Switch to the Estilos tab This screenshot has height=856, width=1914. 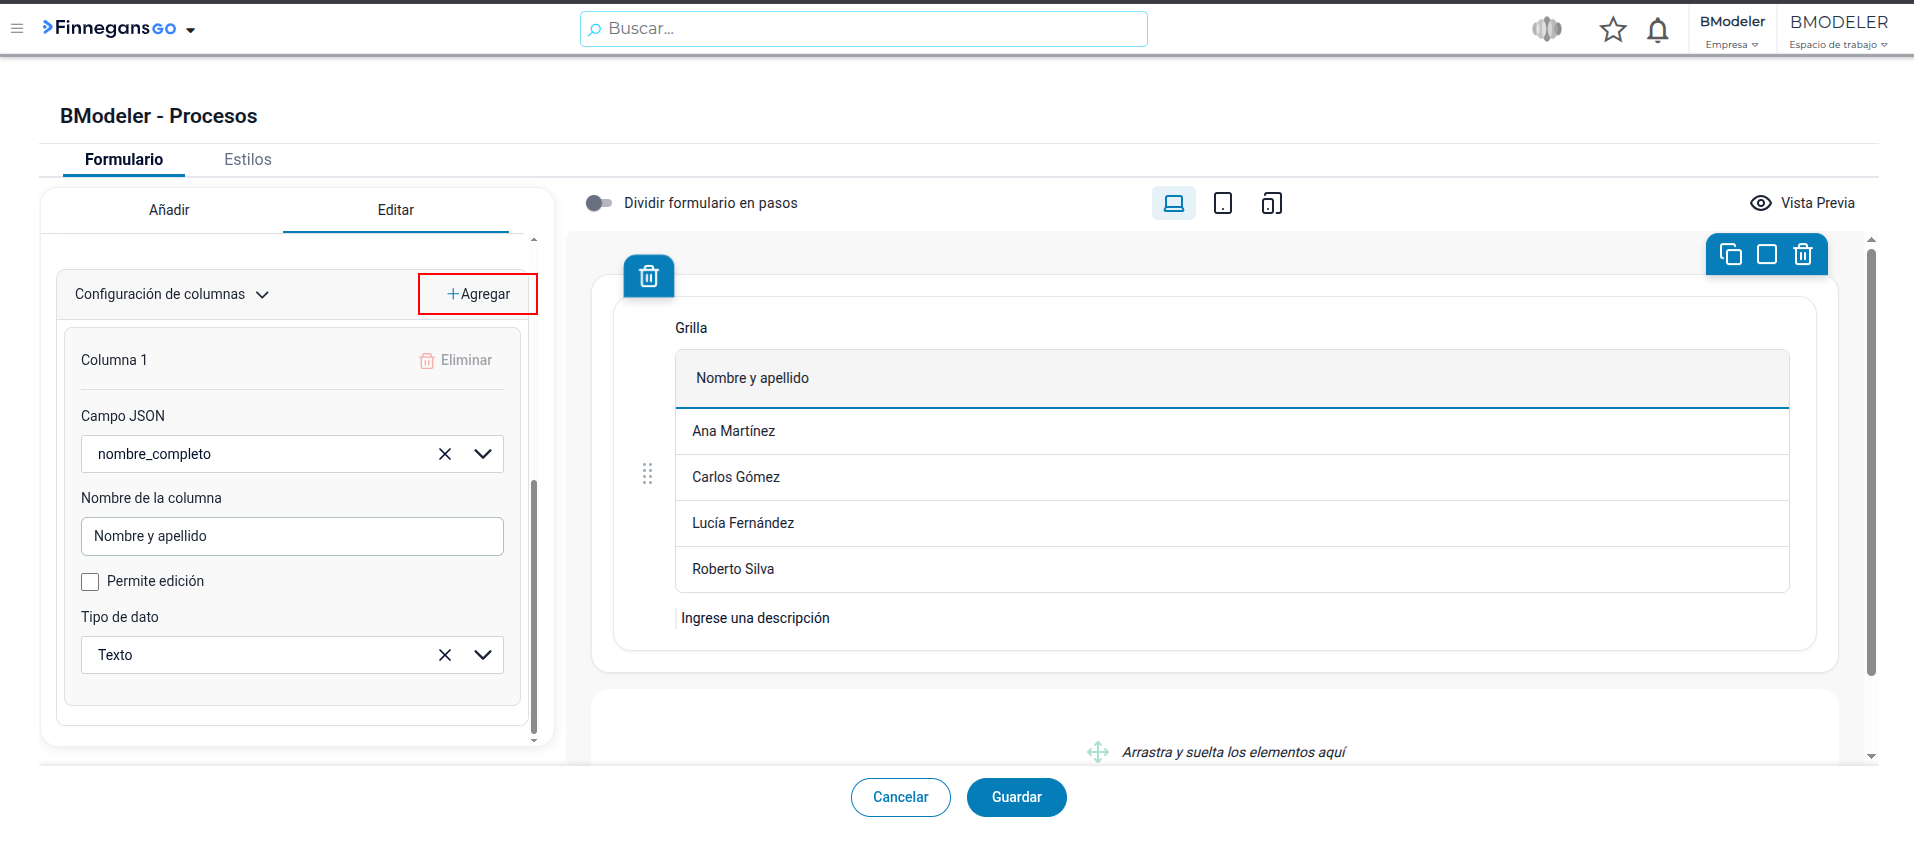point(248,159)
